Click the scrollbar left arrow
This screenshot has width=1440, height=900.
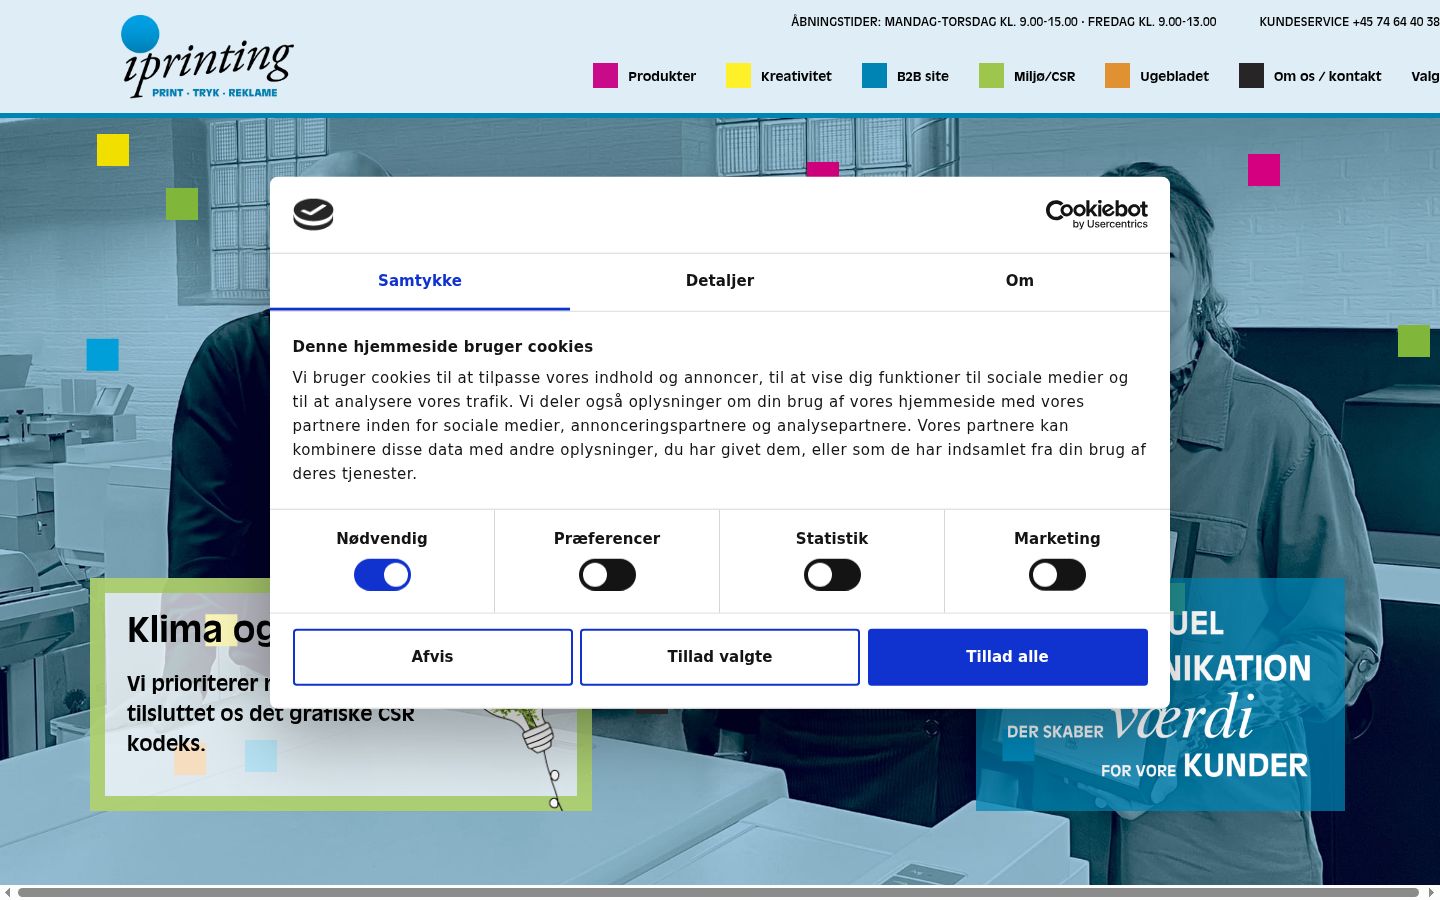[8, 892]
